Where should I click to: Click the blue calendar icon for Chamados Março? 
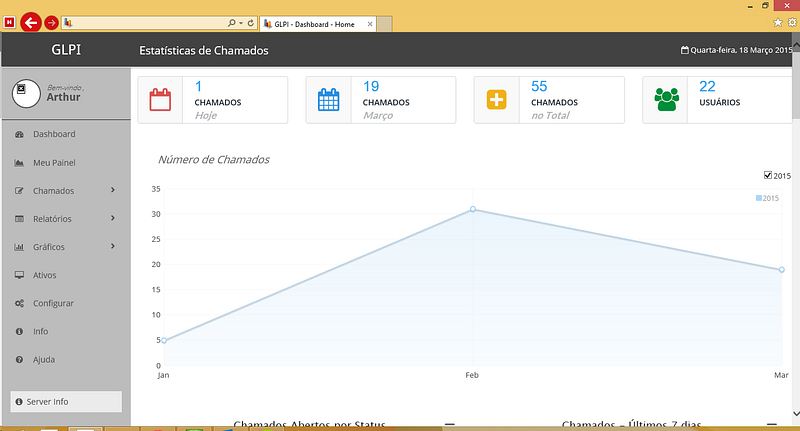tap(329, 100)
